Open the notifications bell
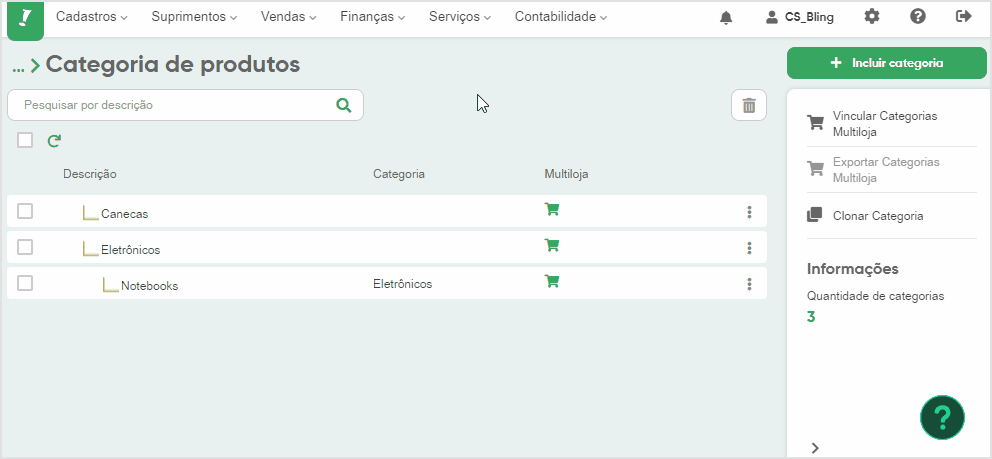 [726, 18]
